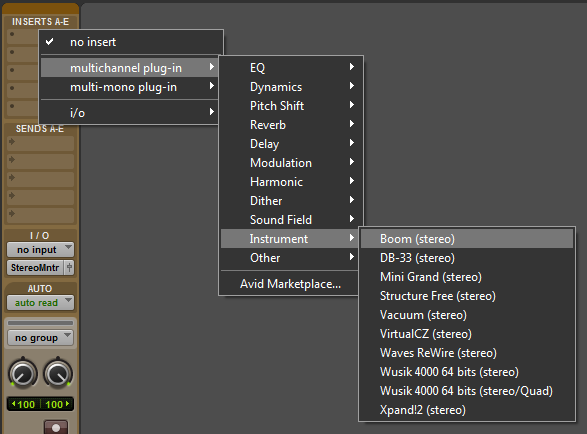Insert Vacuum (stereo) synth
Screen dimensions: 587x434
[x=467, y=315]
